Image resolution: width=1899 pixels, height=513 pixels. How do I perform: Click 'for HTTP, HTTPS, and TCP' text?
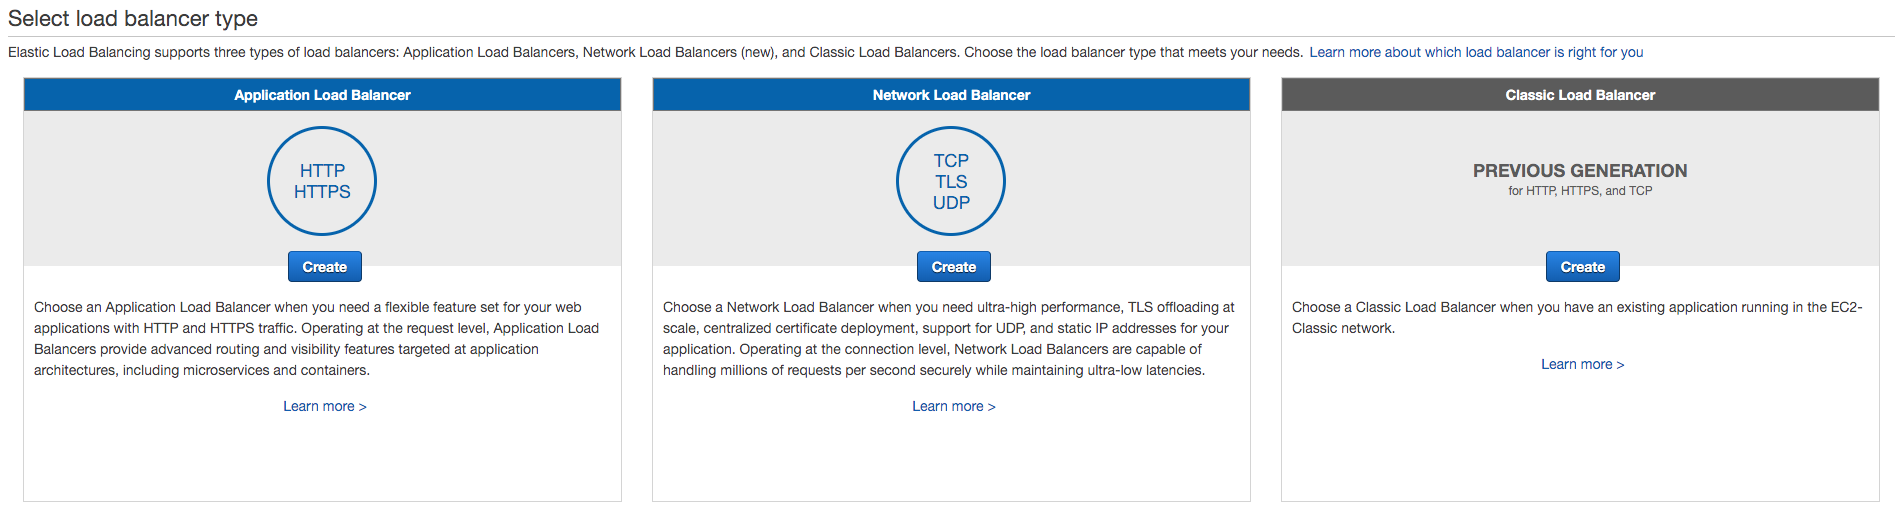click(x=1580, y=191)
